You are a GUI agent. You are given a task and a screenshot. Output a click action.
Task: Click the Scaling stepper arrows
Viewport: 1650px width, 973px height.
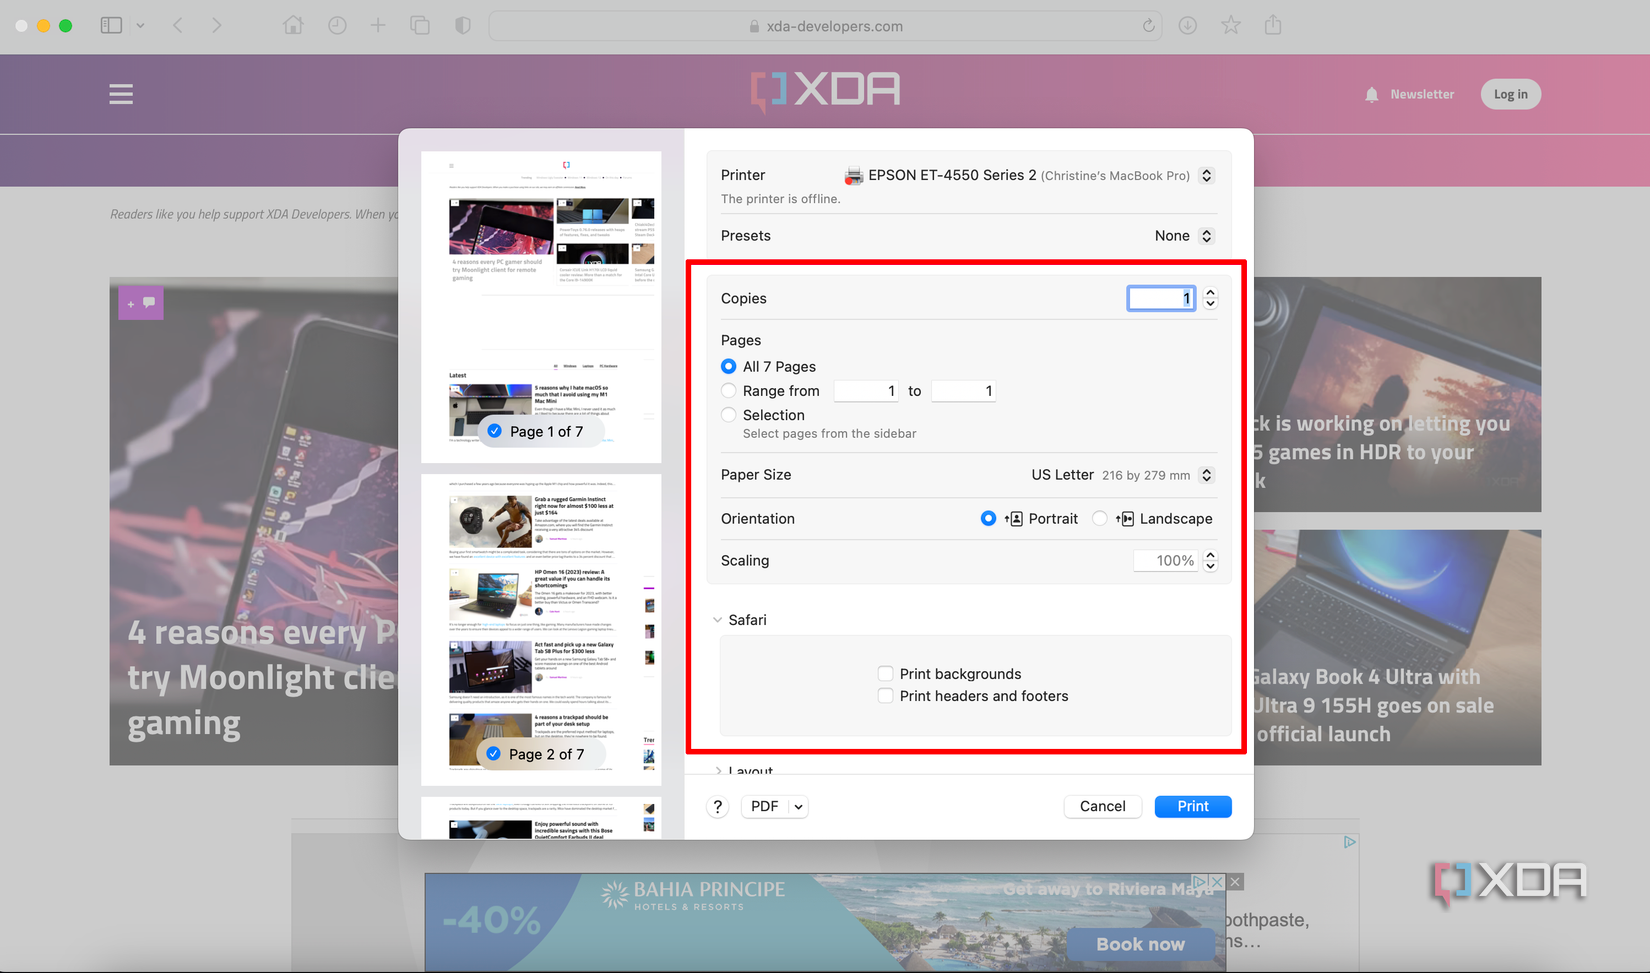coord(1210,561)
